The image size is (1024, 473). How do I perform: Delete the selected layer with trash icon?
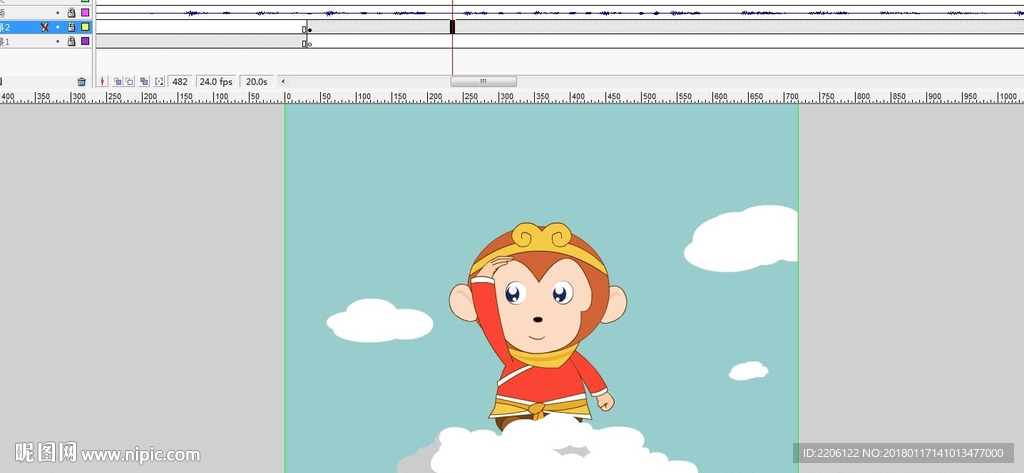(82, 82)
